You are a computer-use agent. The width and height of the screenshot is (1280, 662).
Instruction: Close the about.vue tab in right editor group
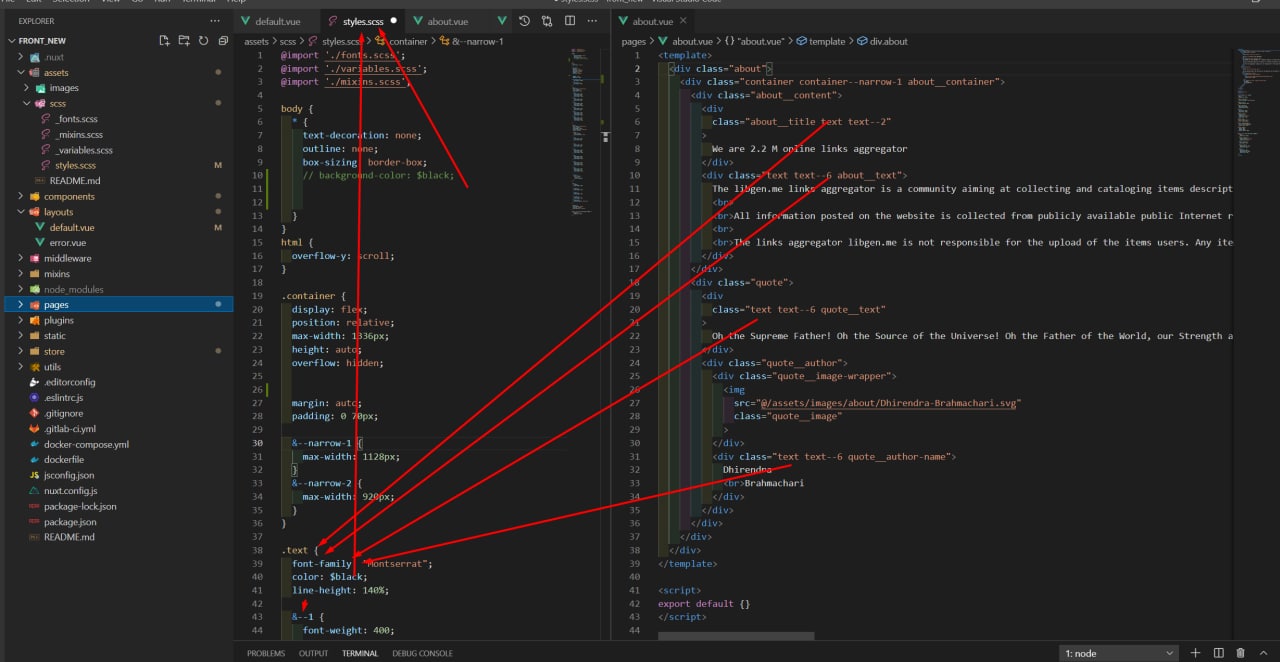[683, 21]
